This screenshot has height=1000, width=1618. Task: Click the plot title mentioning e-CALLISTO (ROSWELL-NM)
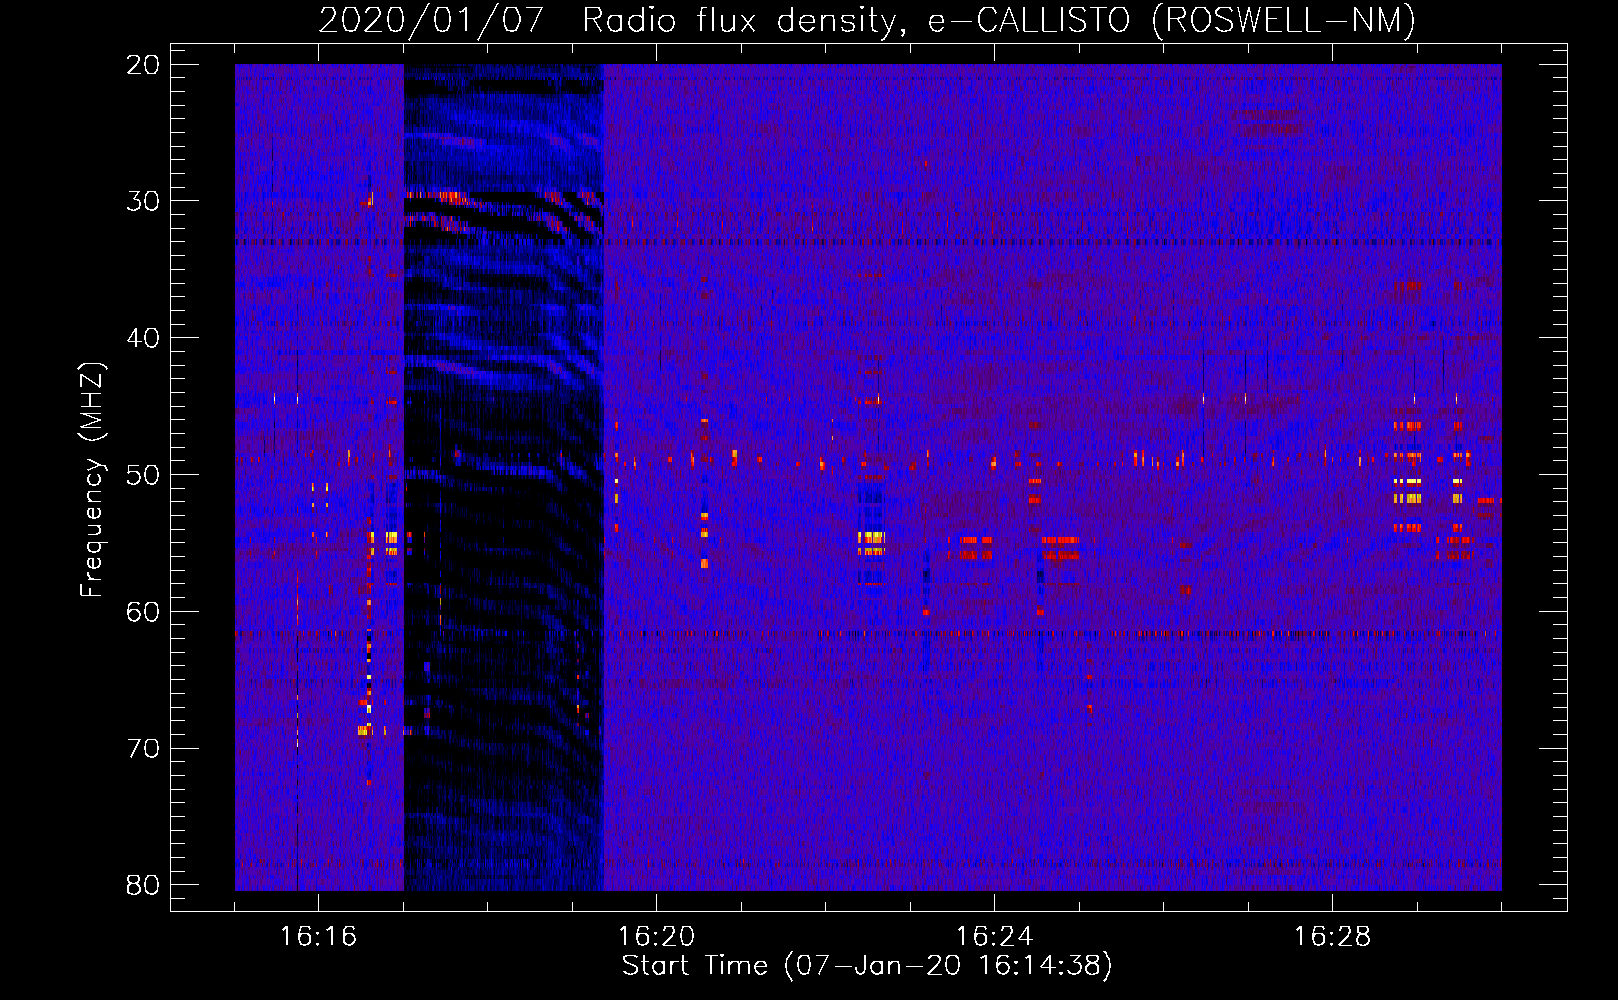[867, 20]
